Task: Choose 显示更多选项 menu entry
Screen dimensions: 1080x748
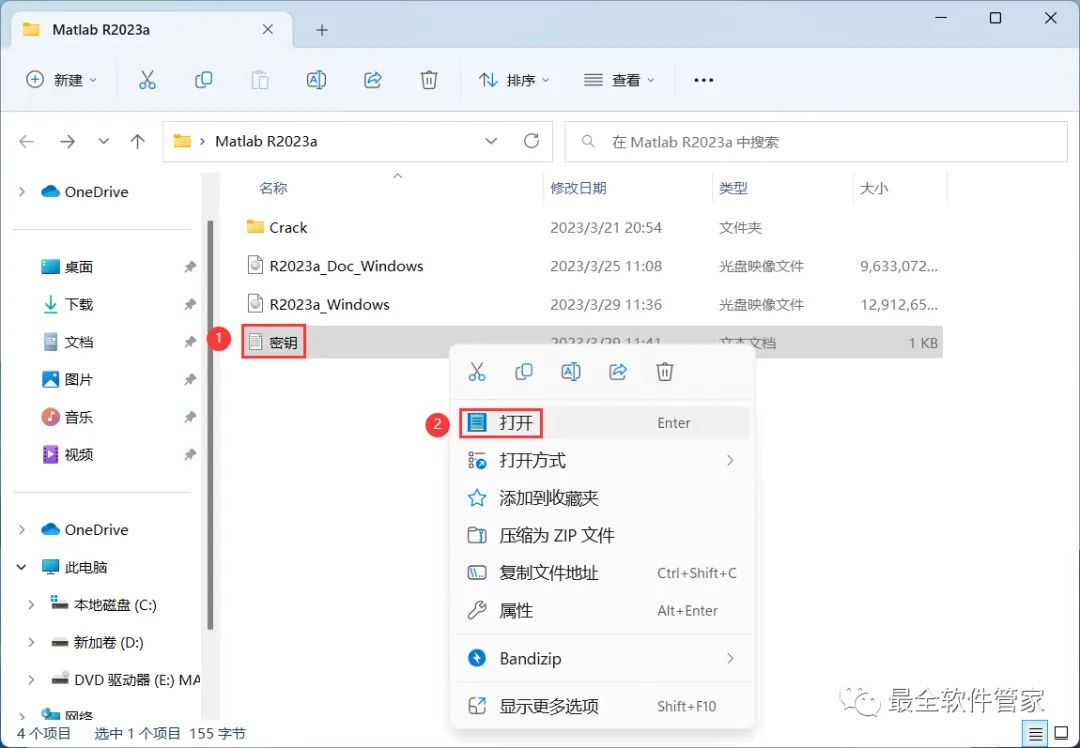Action: pos(603,706)
